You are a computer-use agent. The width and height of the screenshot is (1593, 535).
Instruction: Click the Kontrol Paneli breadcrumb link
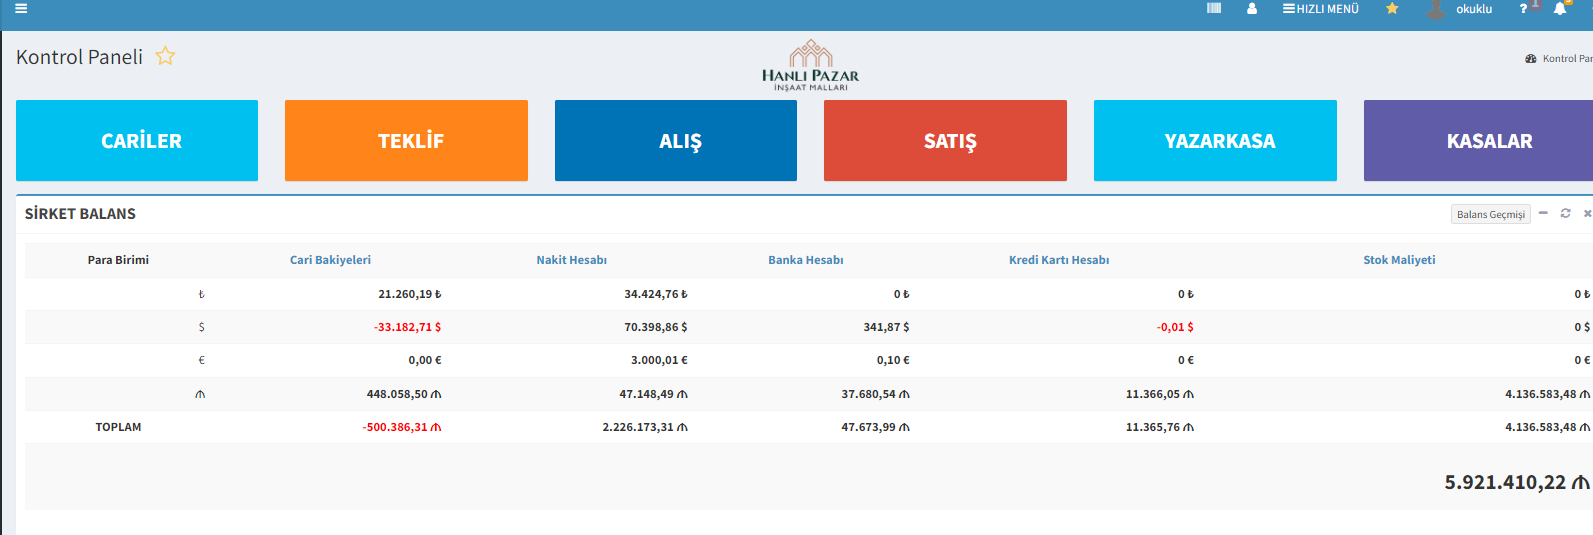click(x=1566, y=59)
